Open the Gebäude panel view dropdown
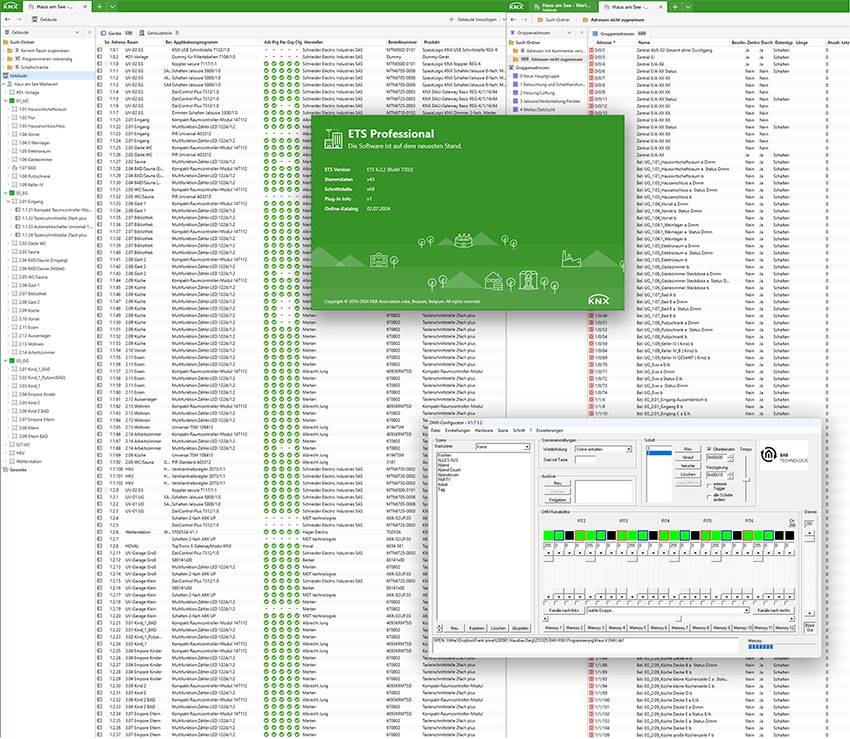Screen dimensions: 850x739 (x=77, y=33)
